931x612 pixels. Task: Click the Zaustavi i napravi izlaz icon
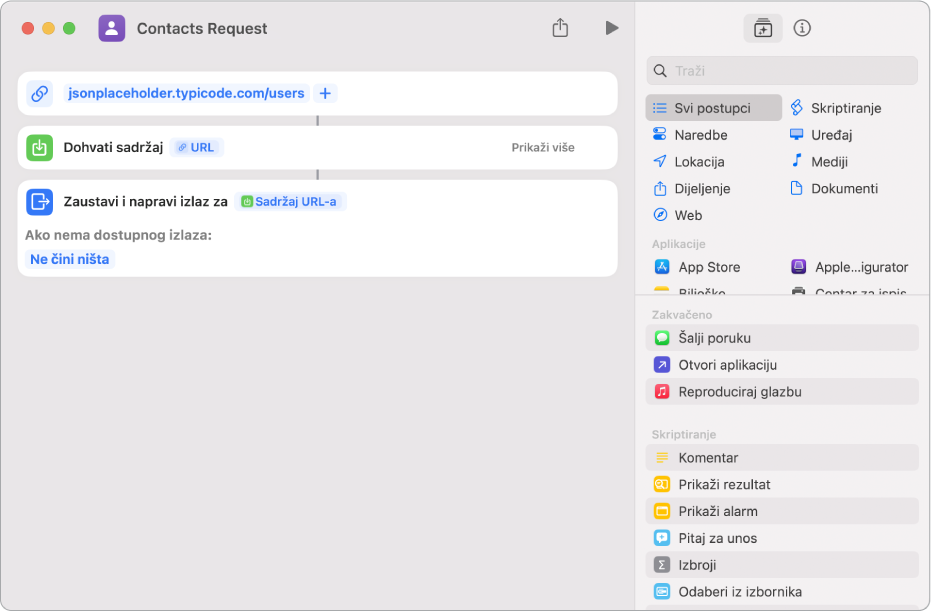point(40,202)
